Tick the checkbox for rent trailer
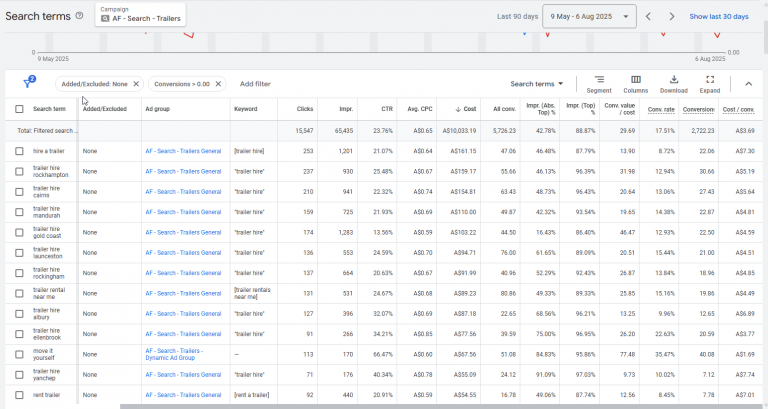Image resolution: width=768 pixels, height=409 pixels. 19,395
